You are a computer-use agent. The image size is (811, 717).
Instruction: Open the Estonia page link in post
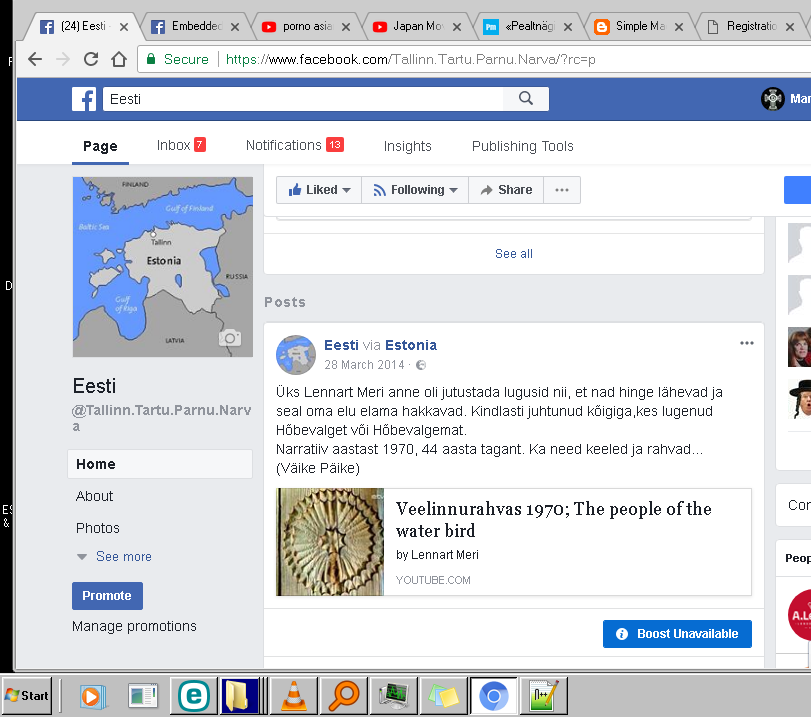pos(411,345)
